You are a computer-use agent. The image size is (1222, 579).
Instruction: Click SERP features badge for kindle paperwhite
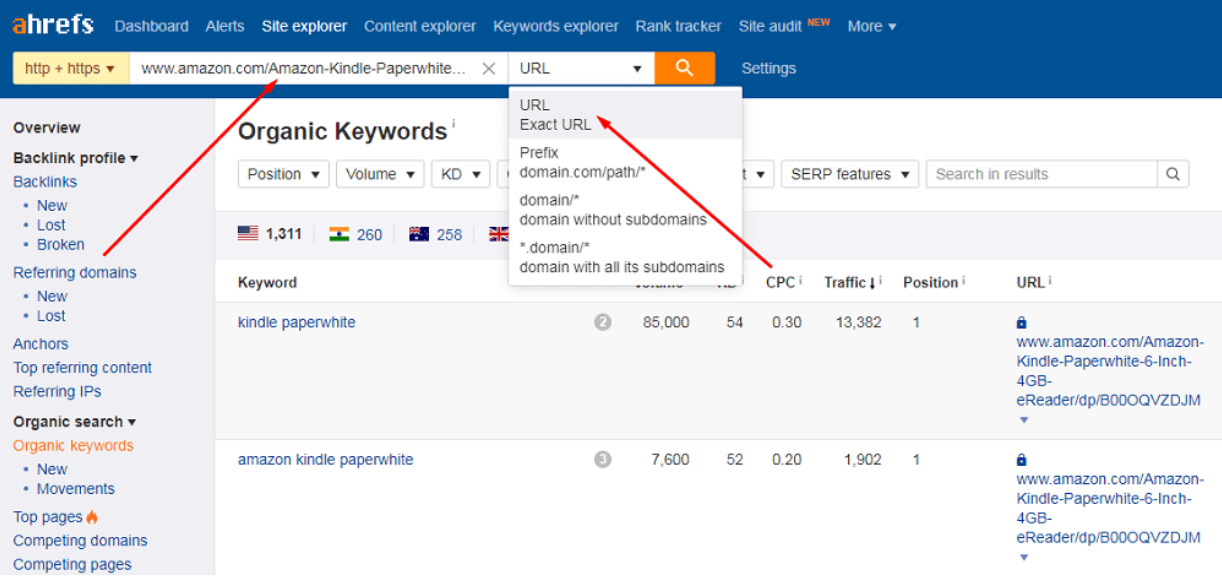[x=602, y=322]
